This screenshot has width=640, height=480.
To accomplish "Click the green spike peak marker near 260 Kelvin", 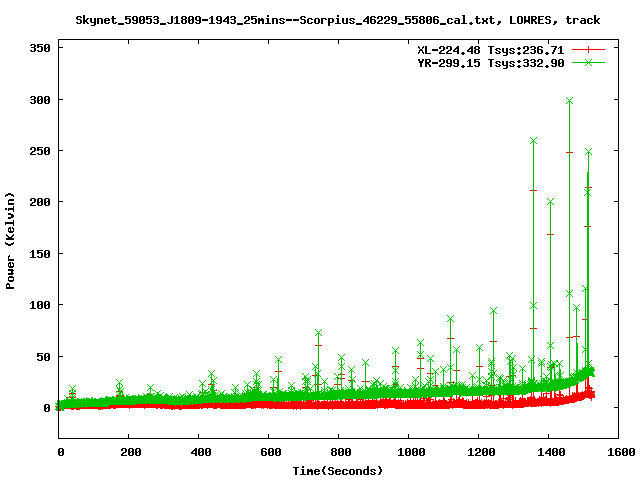I will [x=533, y=140].
